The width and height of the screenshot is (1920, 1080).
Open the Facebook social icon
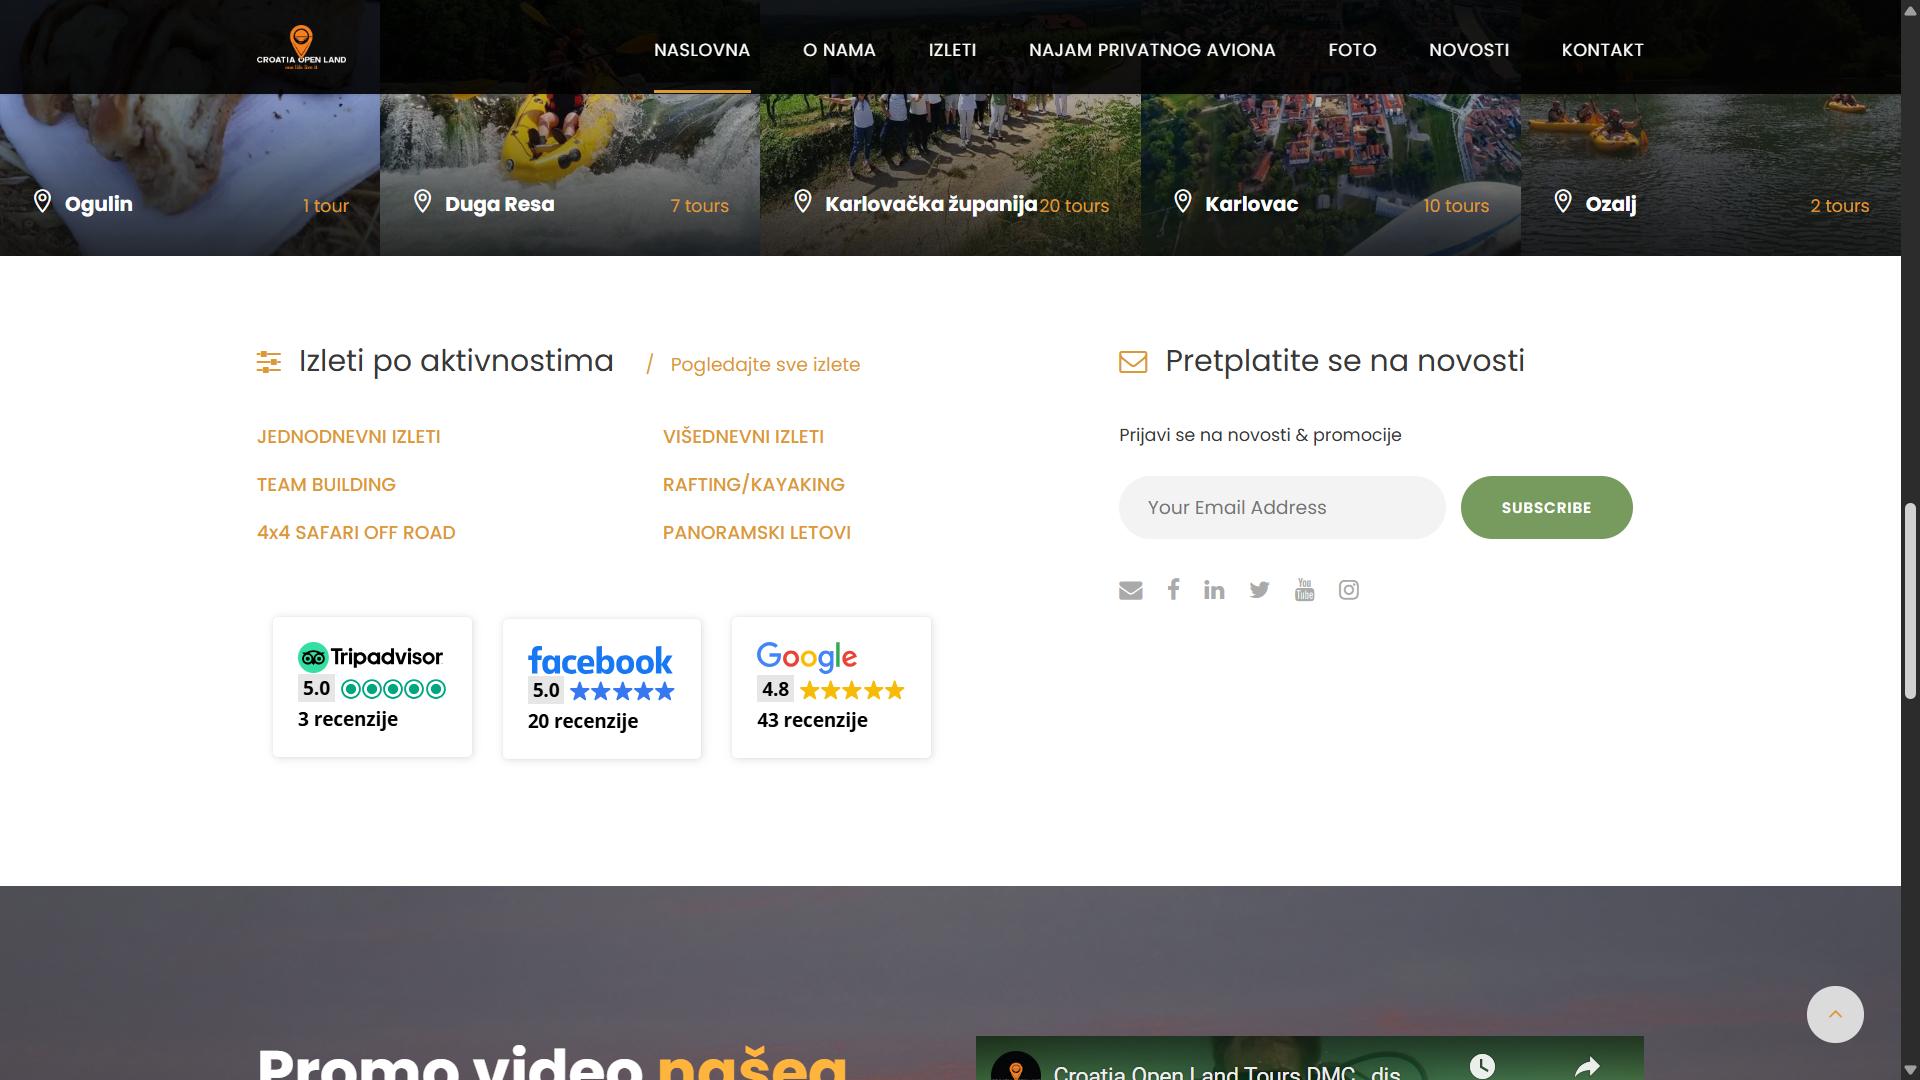point(1173,589)
